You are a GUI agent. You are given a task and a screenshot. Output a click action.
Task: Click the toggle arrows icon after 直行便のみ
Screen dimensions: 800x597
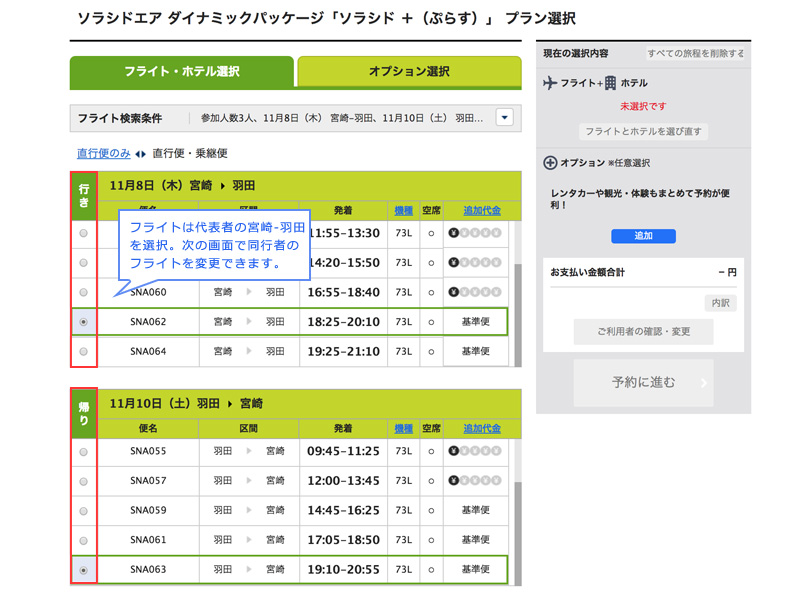(x=140, y=154)
